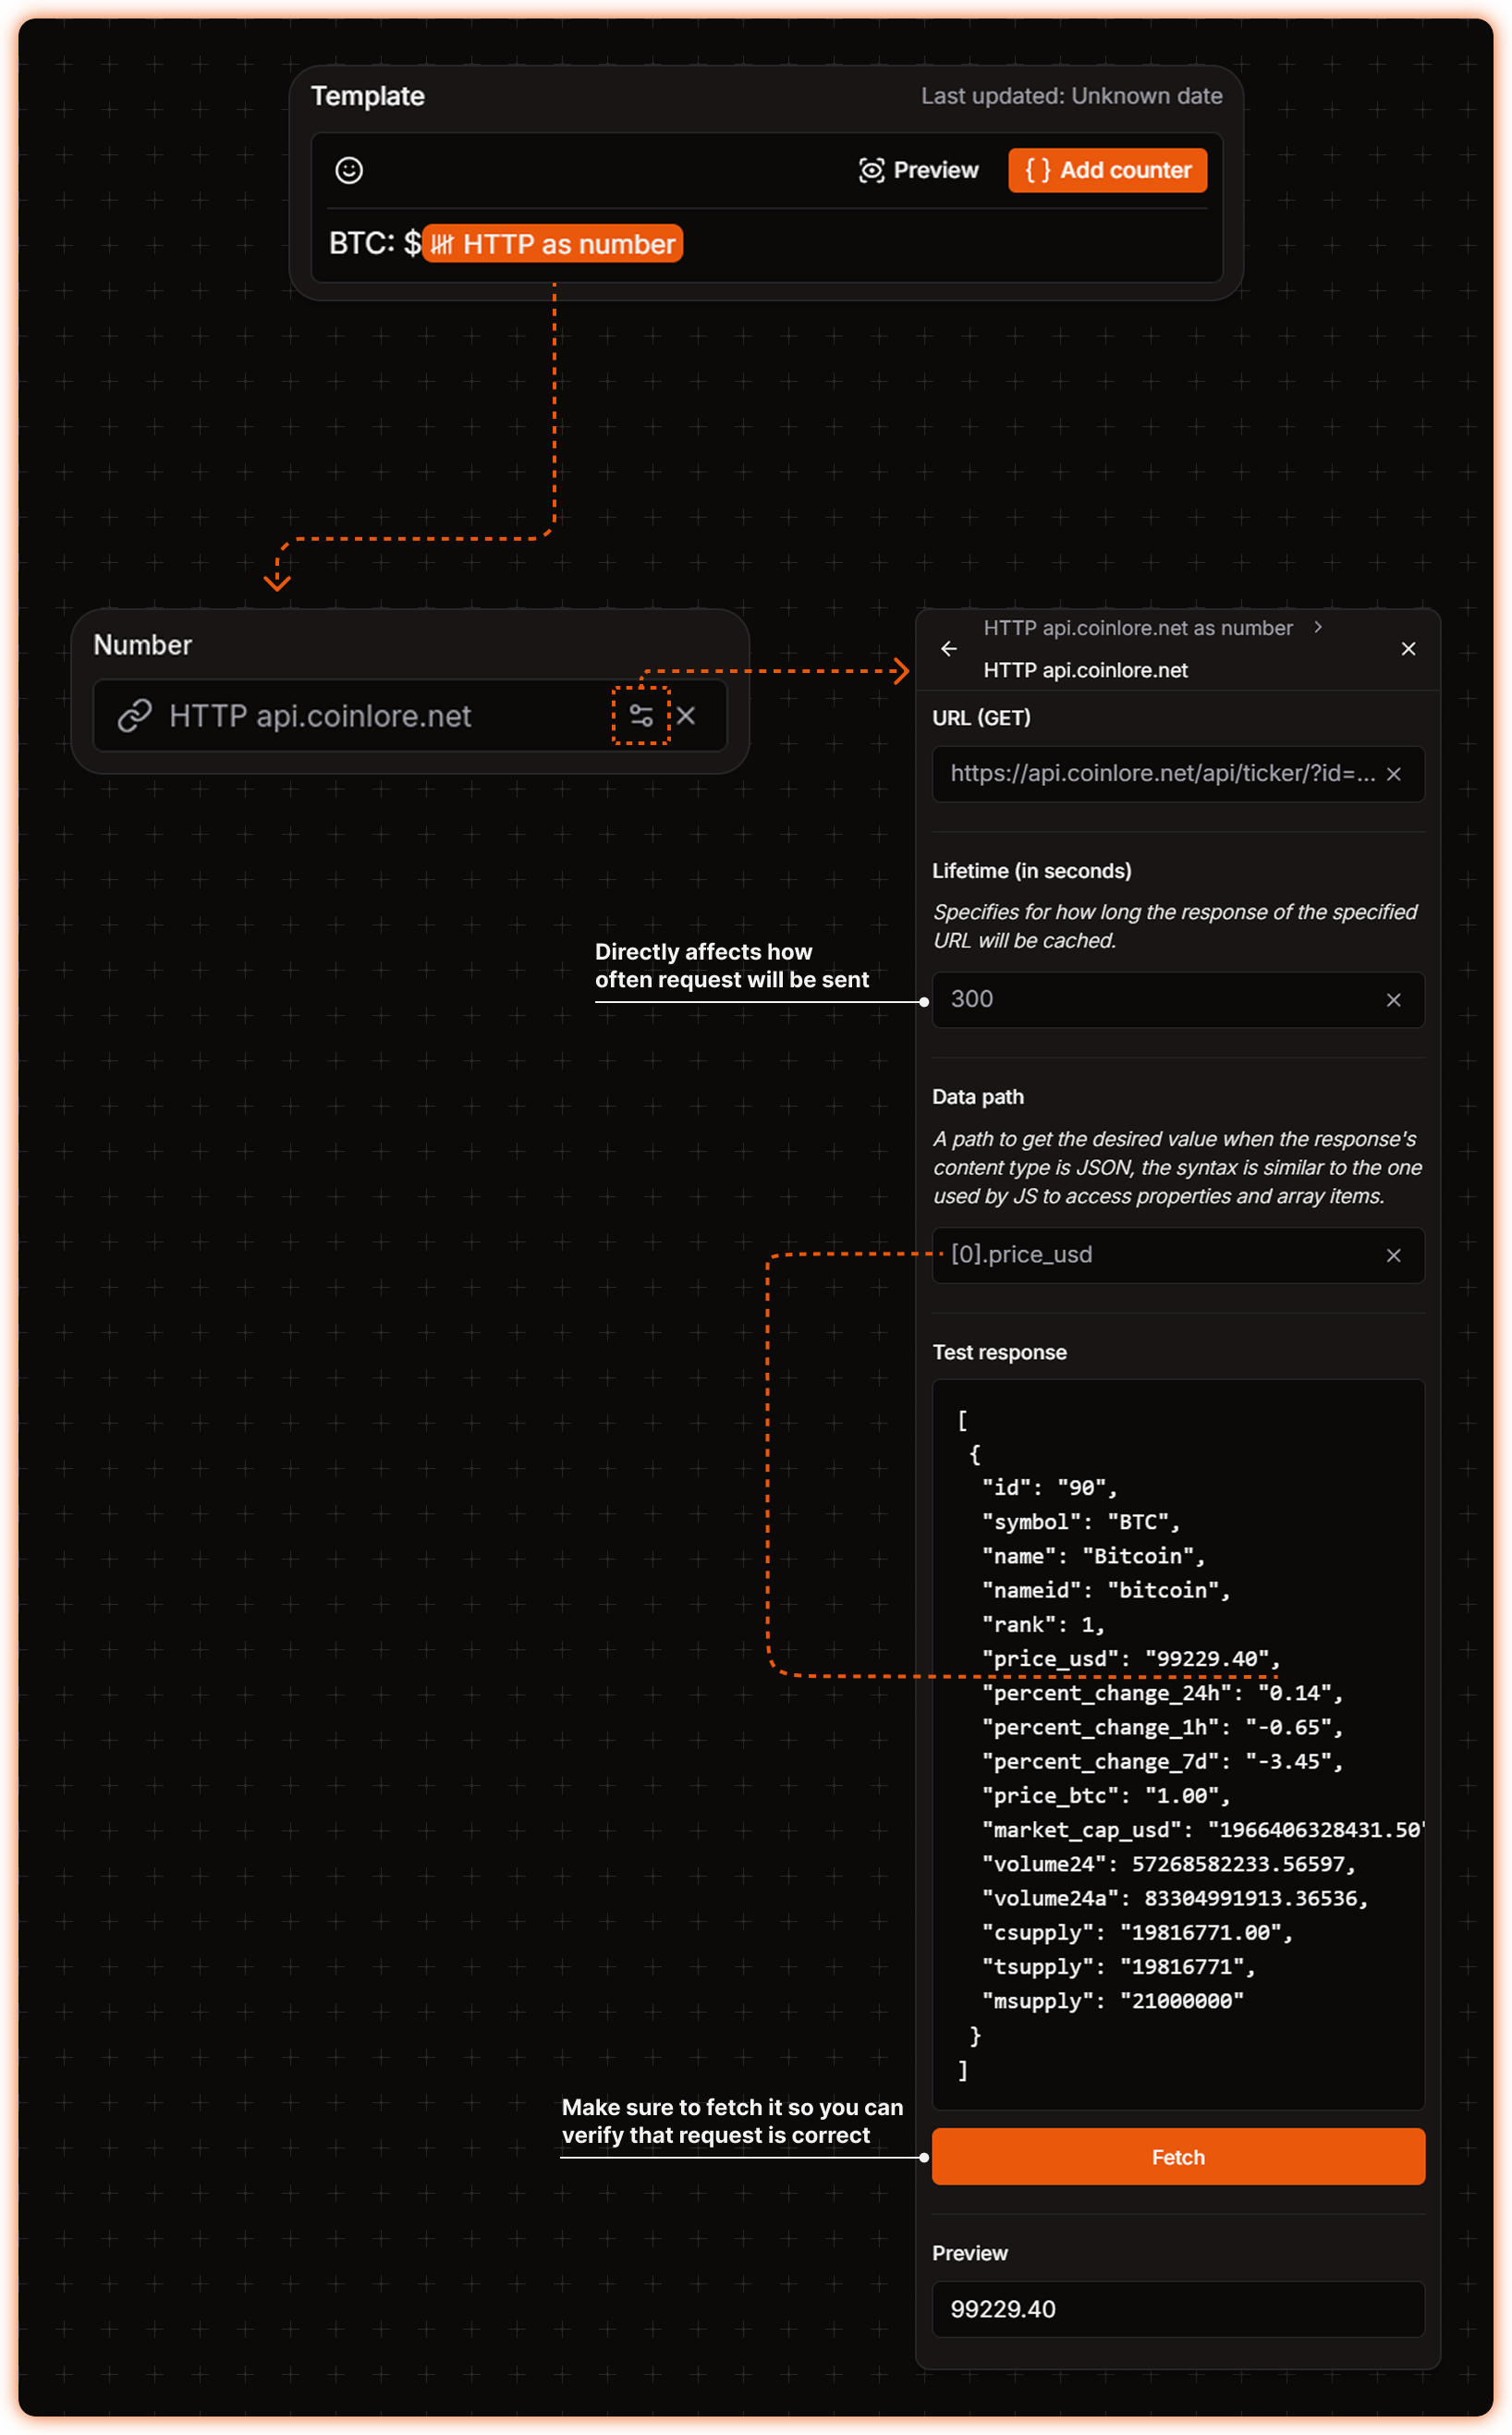The image size is (1512, 2435).
Task: Focus the URL (GET) input field
Action: (1160, 774)
